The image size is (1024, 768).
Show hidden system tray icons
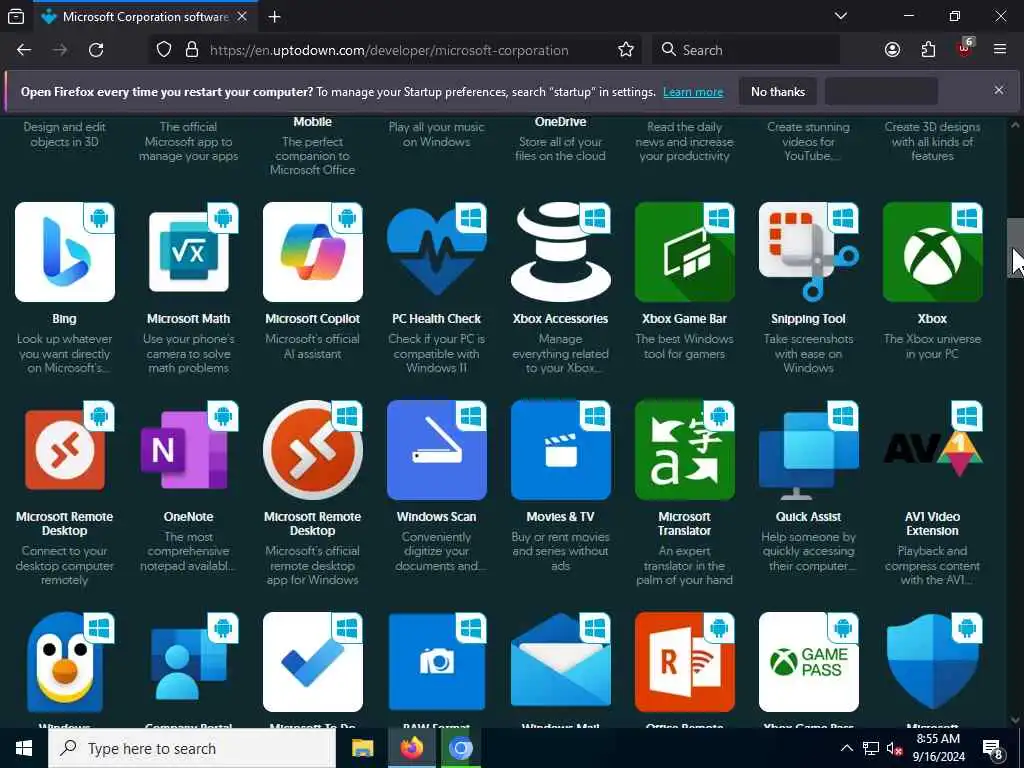[846, 748]
